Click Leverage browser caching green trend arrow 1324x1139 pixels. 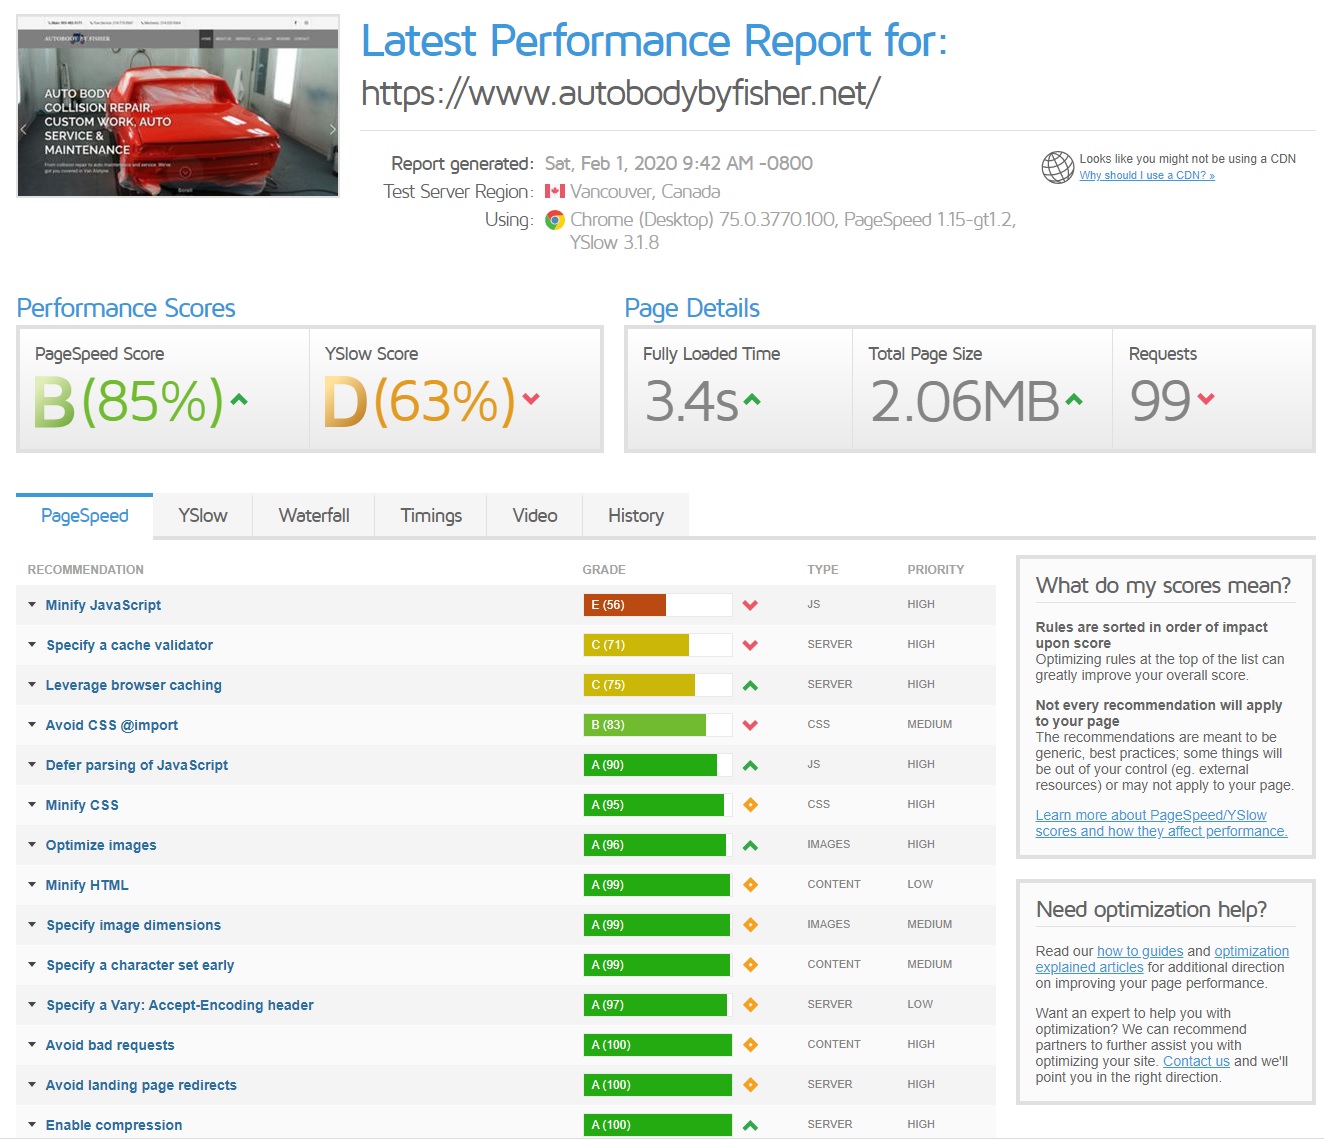(750, 685)
